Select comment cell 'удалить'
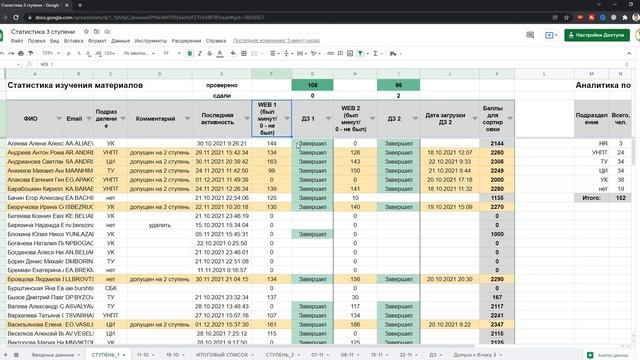 [x=160, y=225]
